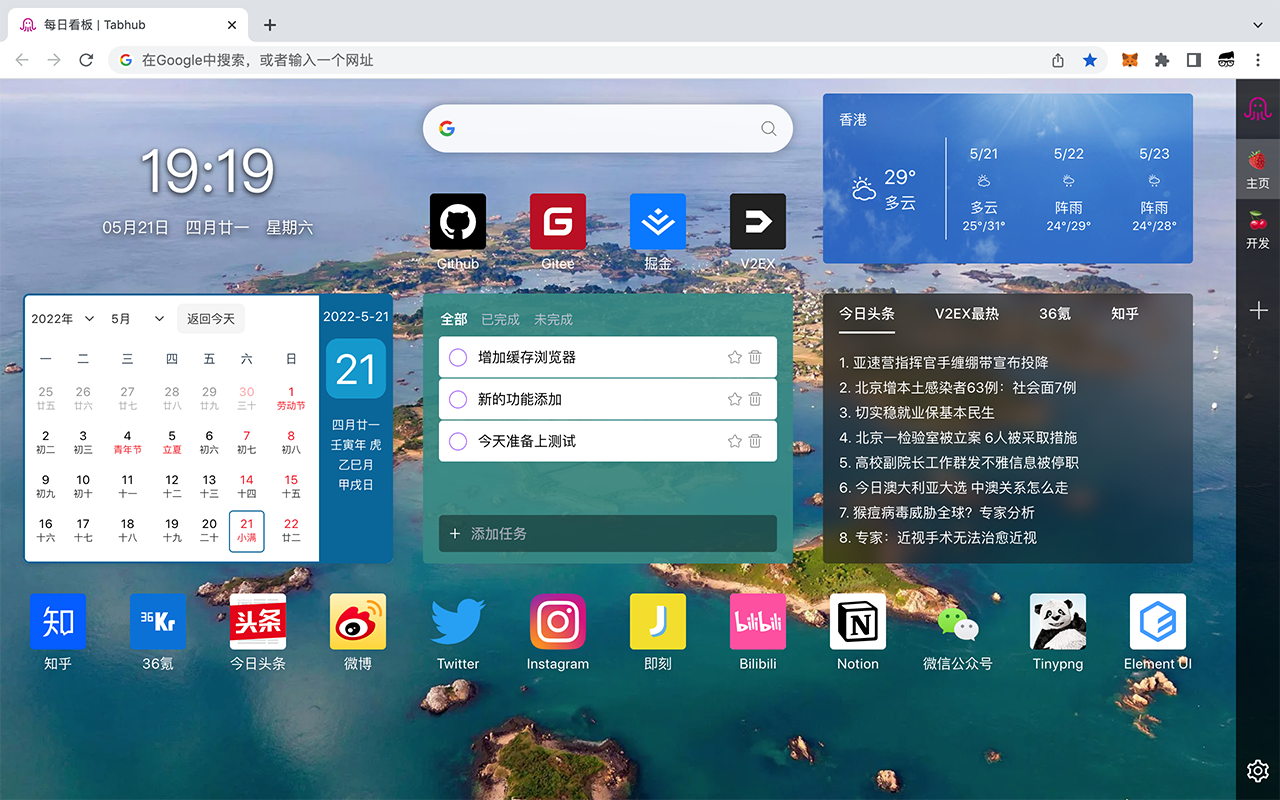1280x800 pixels.
Task: Switch to the V2EX最热 news tab
Action: point(967,313)
